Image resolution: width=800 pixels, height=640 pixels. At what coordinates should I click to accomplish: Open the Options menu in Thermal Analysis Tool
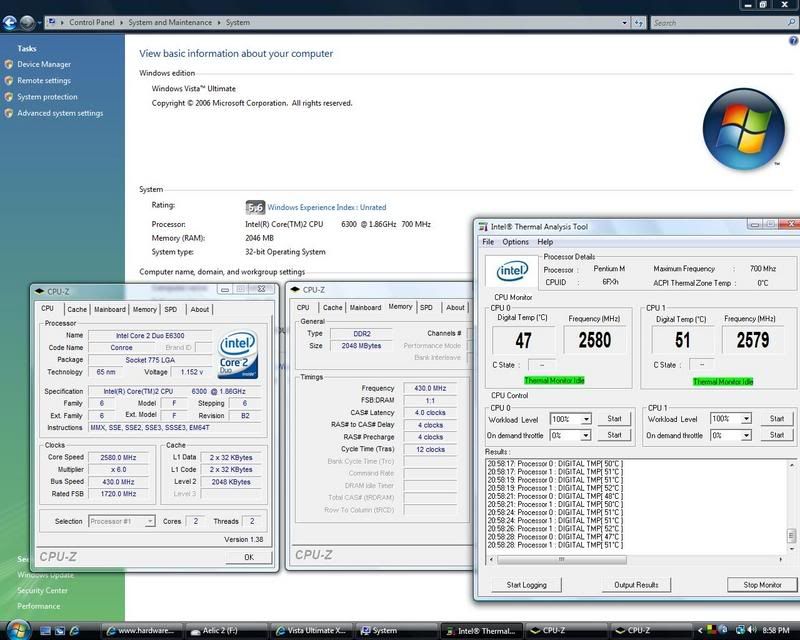click(x=515, y=242)
